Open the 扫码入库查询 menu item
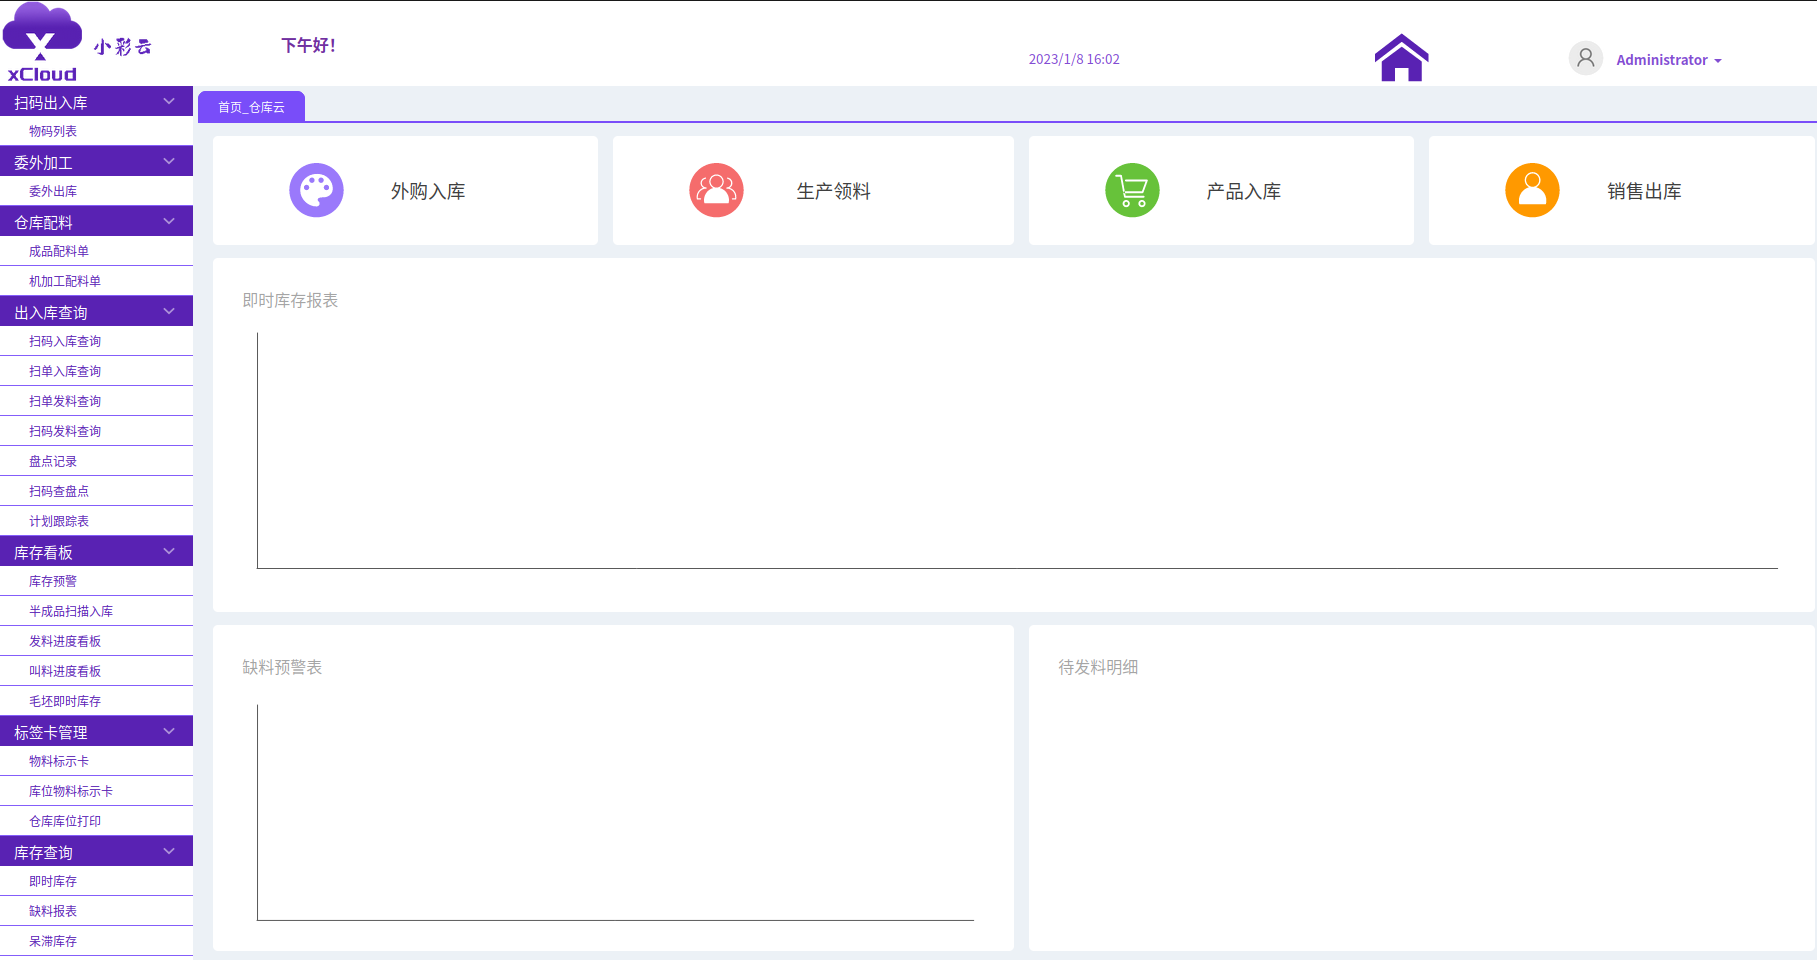This screenshot has height=960, width=1817. tap(96, 341)
